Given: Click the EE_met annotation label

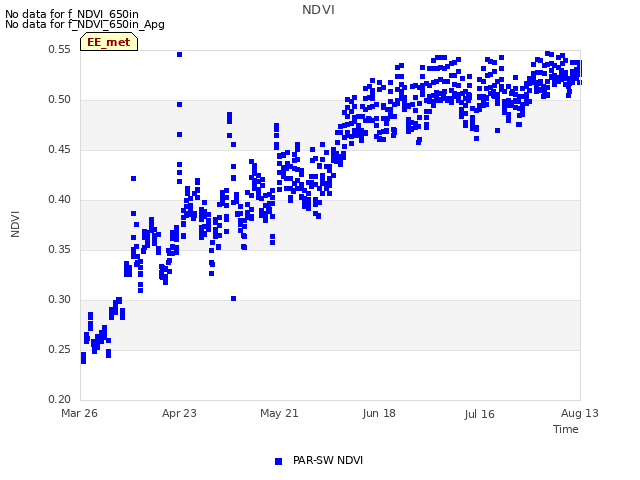Looking at the screenshot, I should click(109, 42).
